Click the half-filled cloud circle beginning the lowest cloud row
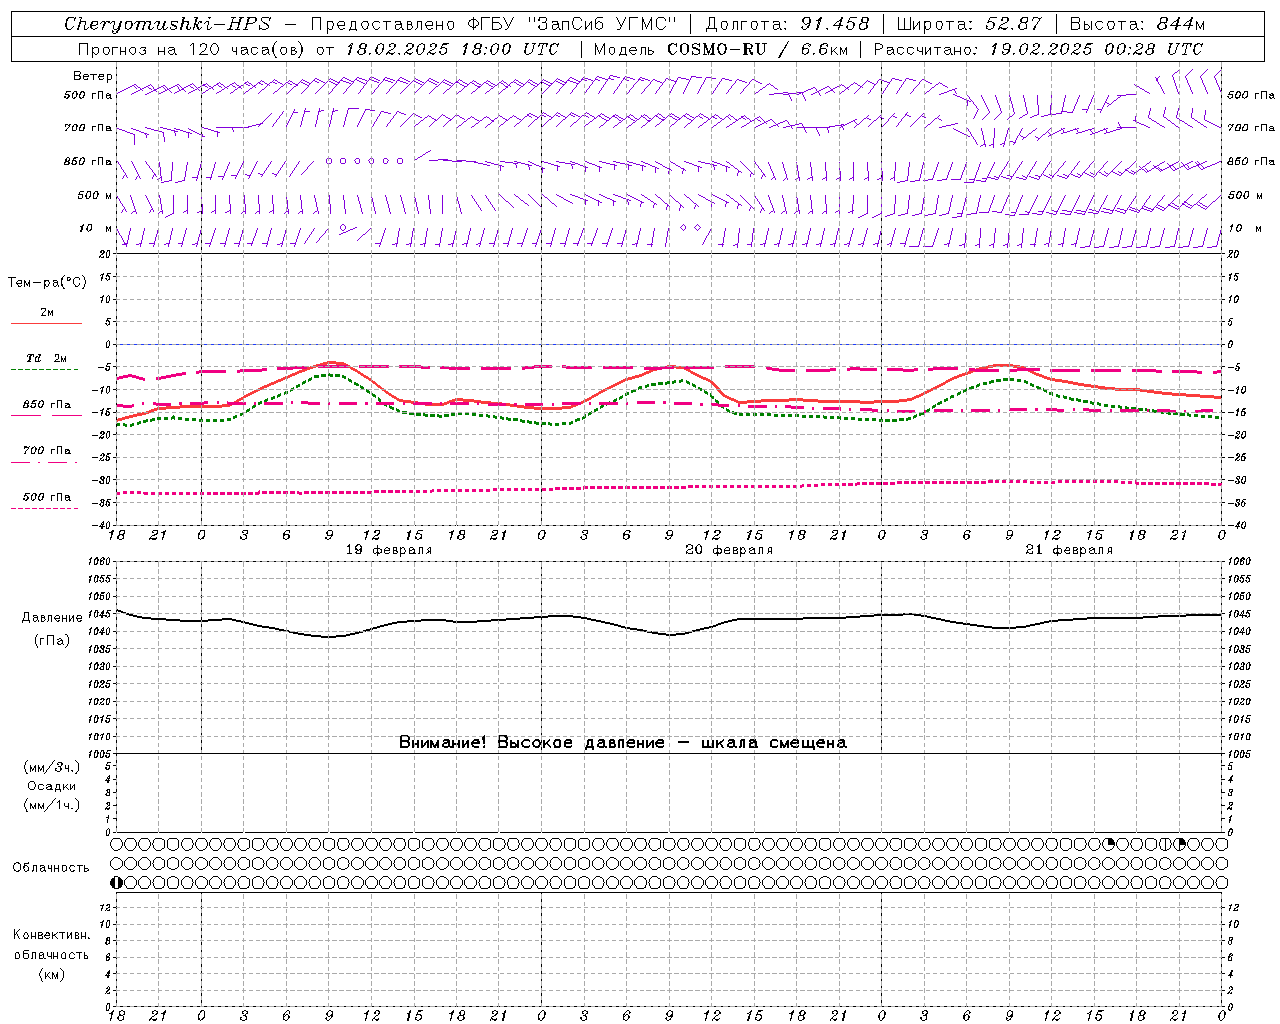 [117, 882]
